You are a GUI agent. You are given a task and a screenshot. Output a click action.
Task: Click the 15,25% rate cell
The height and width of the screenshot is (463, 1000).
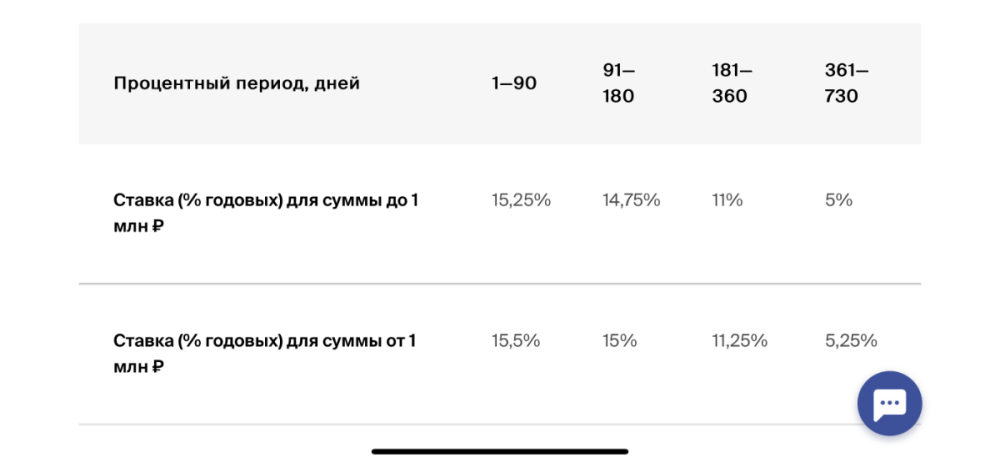click(x=521, y=200)
